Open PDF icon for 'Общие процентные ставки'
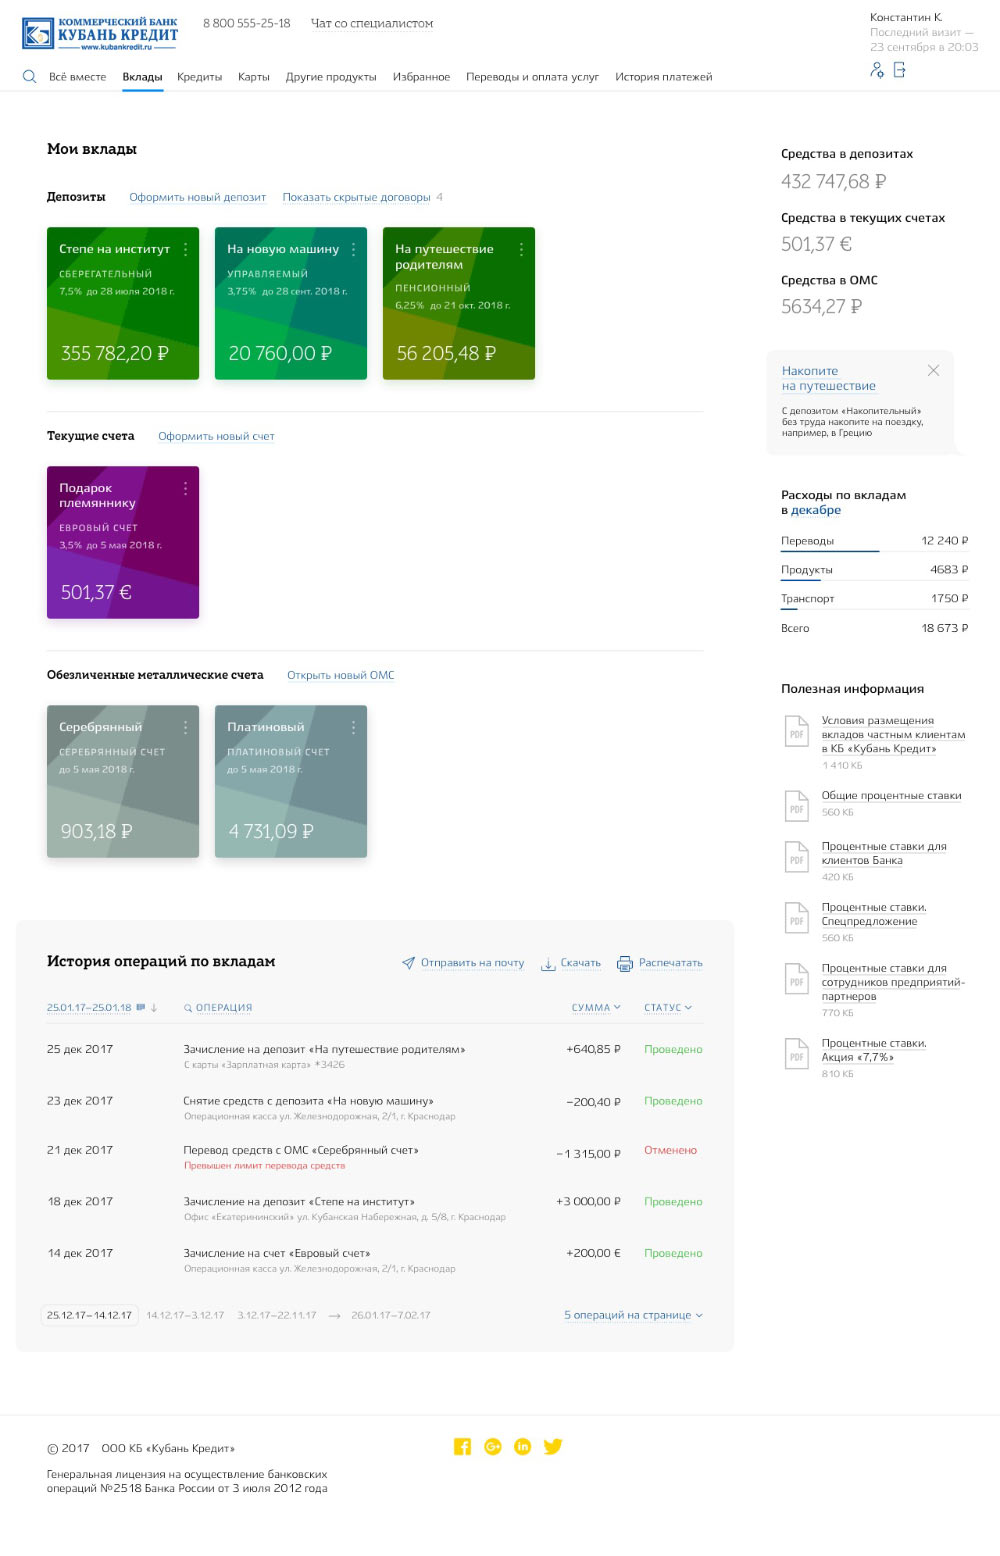The height and width of the screenshot is (1556, 1000). point(796,804)
